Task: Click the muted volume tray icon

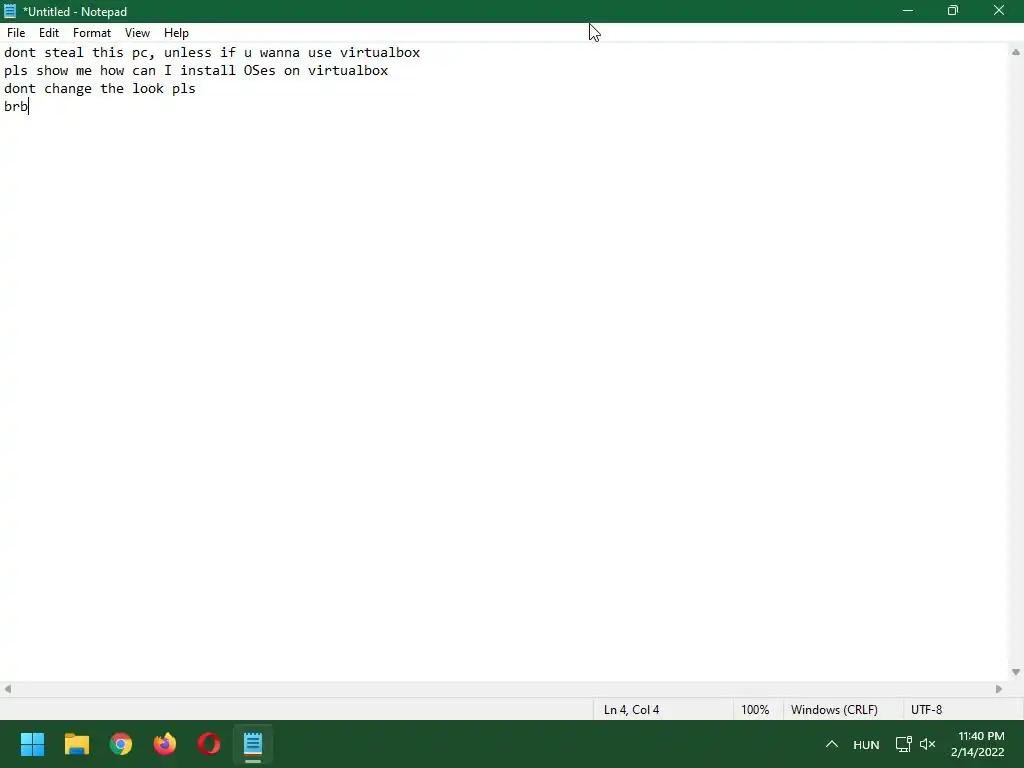Action: pyautogui.click(x=927, y=744)
